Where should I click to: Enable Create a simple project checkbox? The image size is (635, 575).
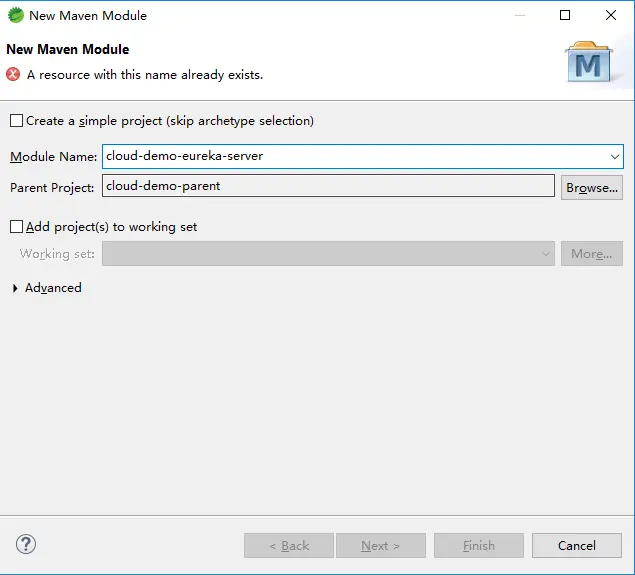pos(16,121)
